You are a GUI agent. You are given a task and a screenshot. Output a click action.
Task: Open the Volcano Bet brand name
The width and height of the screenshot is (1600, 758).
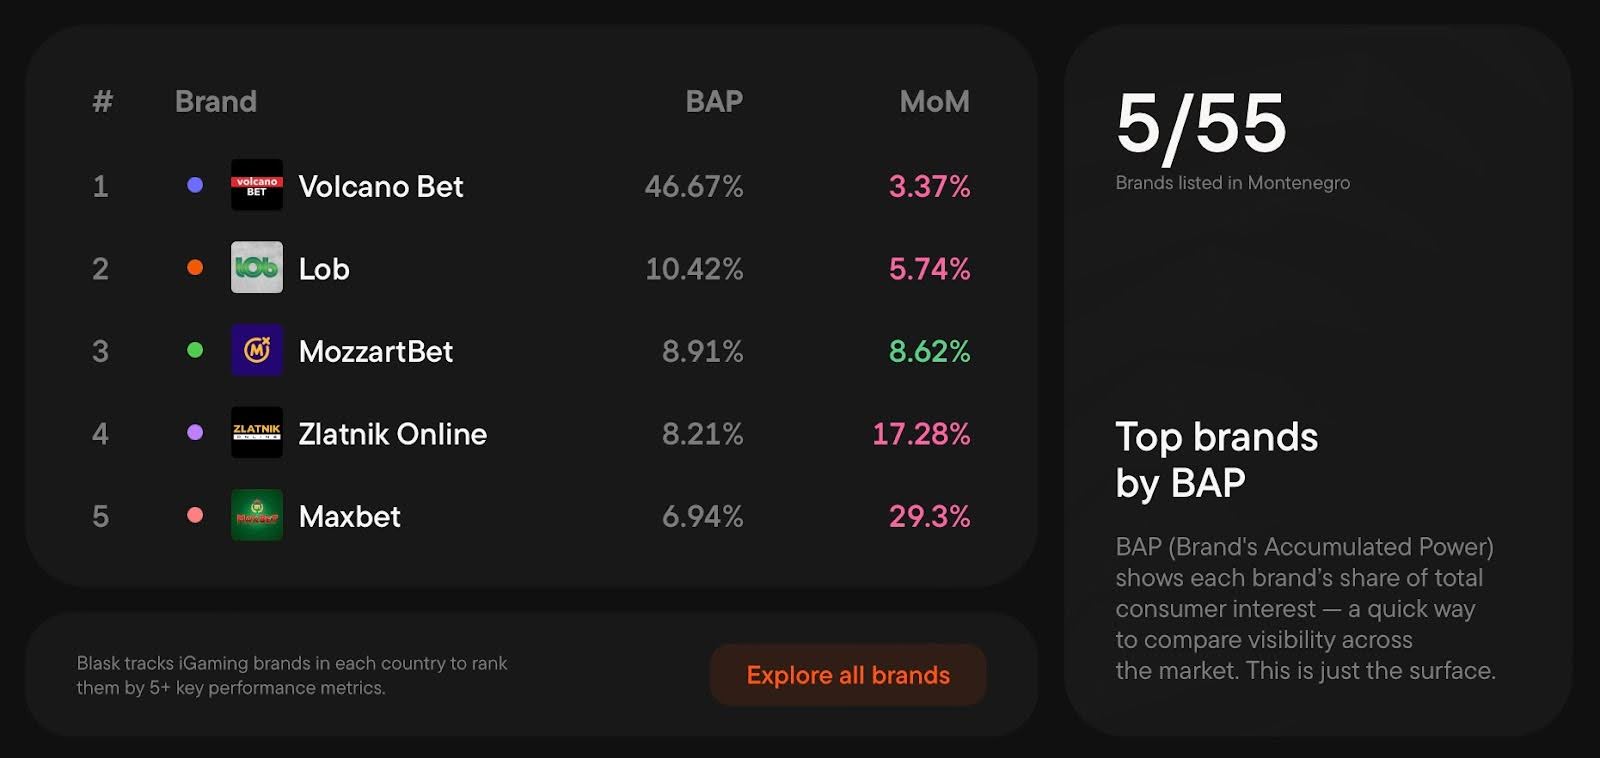(x=381, y=186)
